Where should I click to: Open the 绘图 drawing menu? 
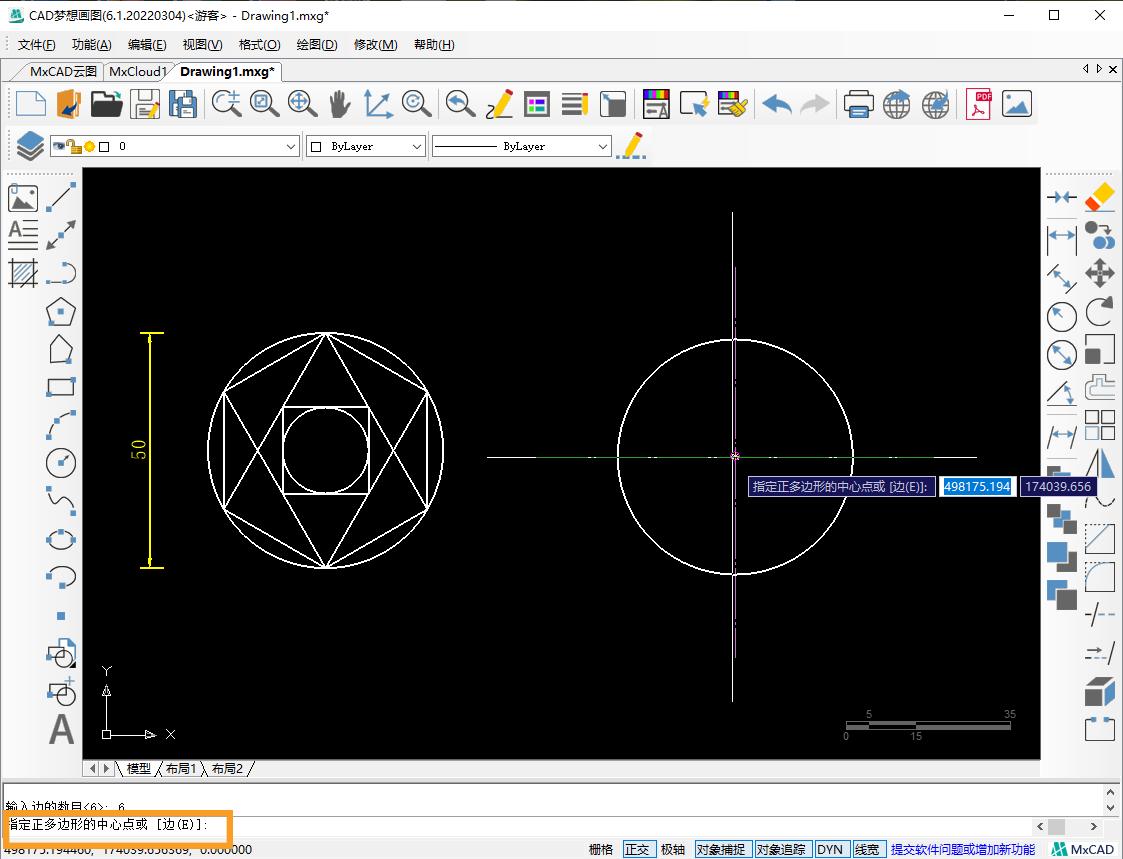316,45
